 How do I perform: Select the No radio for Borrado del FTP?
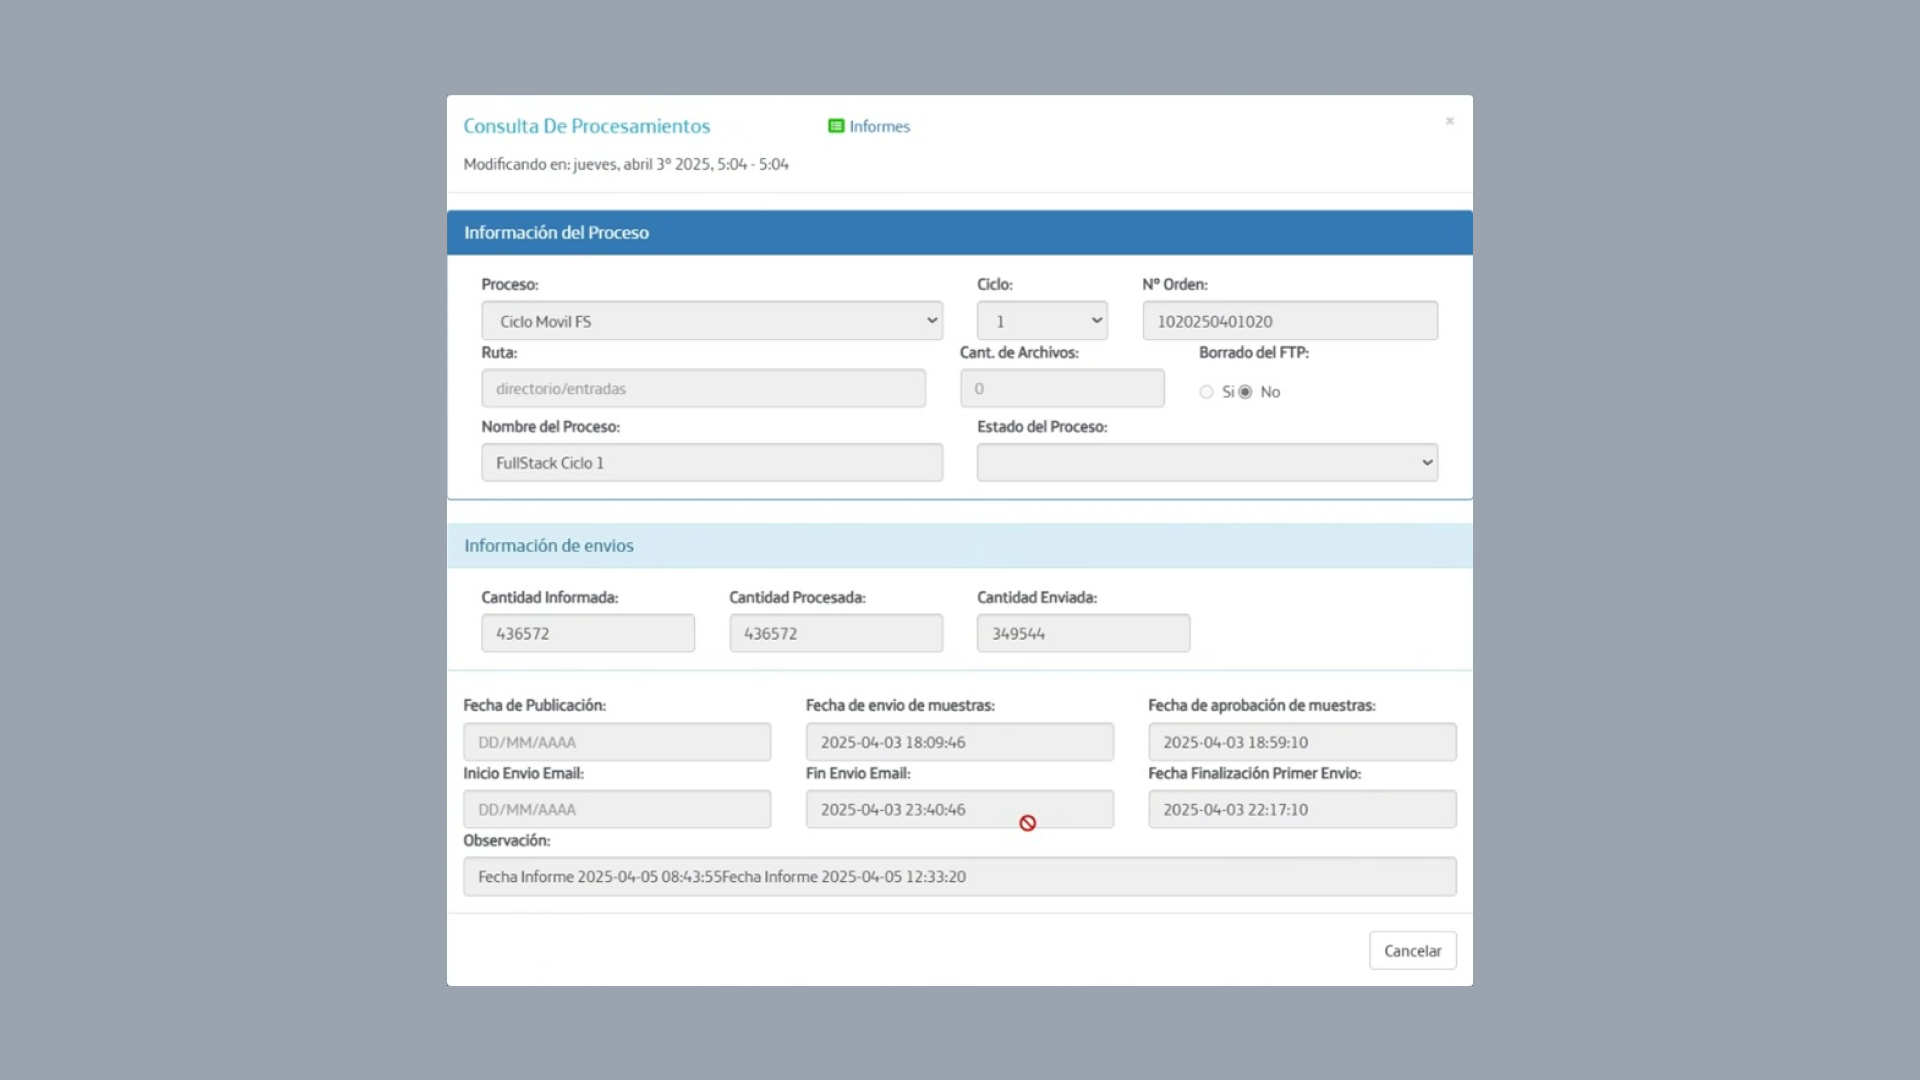tap(1245, 392)
